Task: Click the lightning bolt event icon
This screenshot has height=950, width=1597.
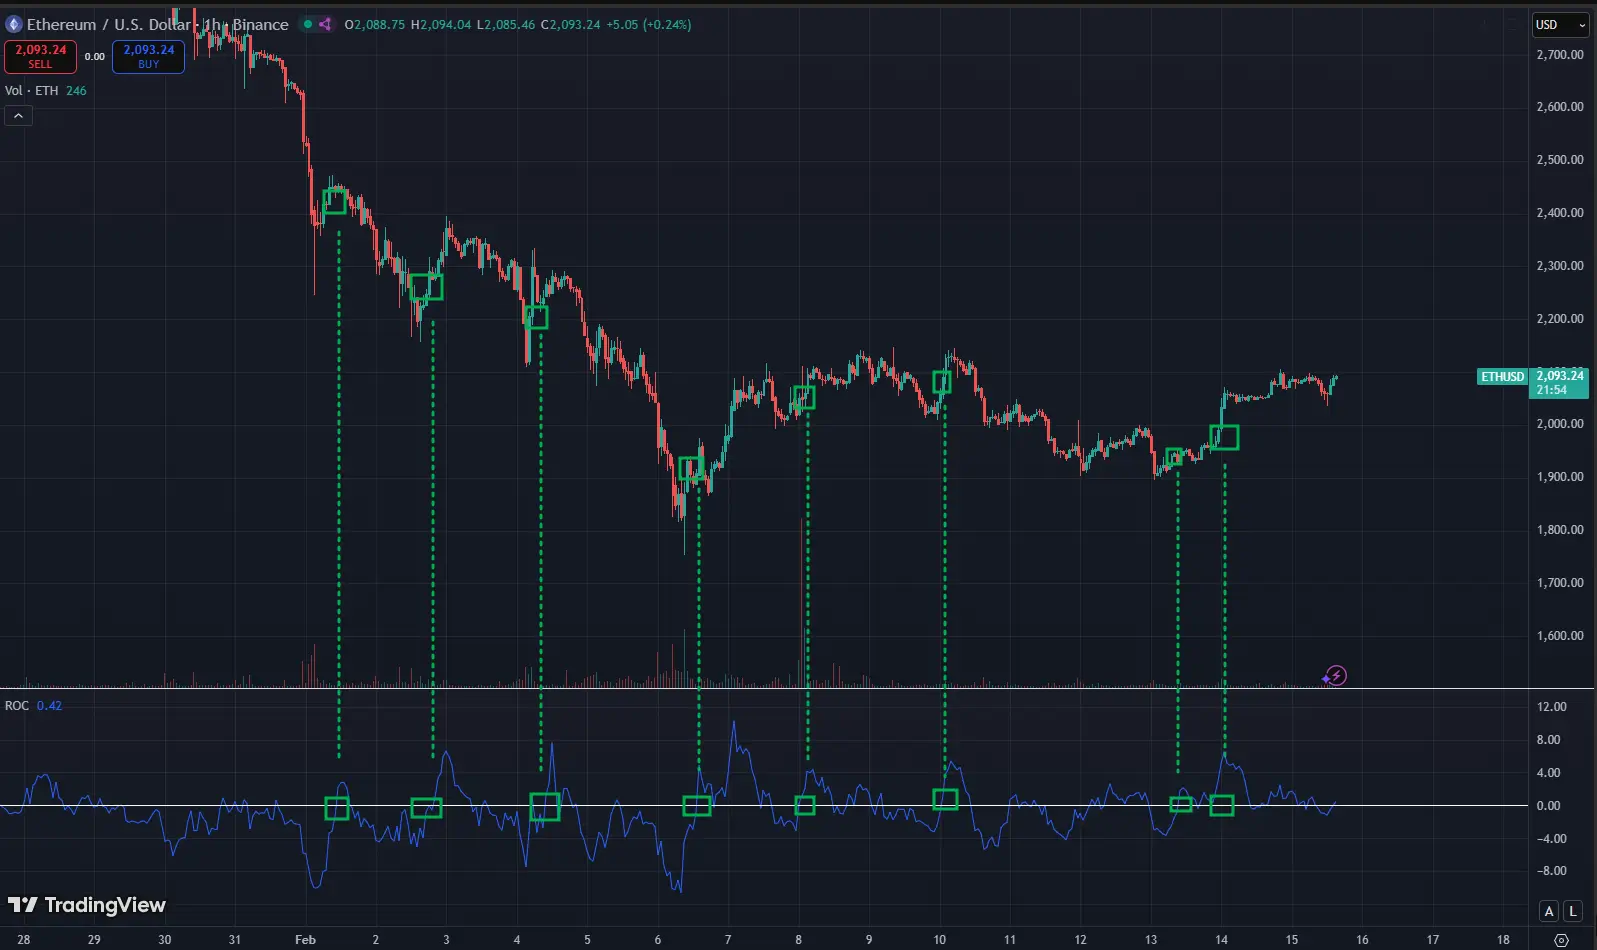Action: coord(1338,676)
